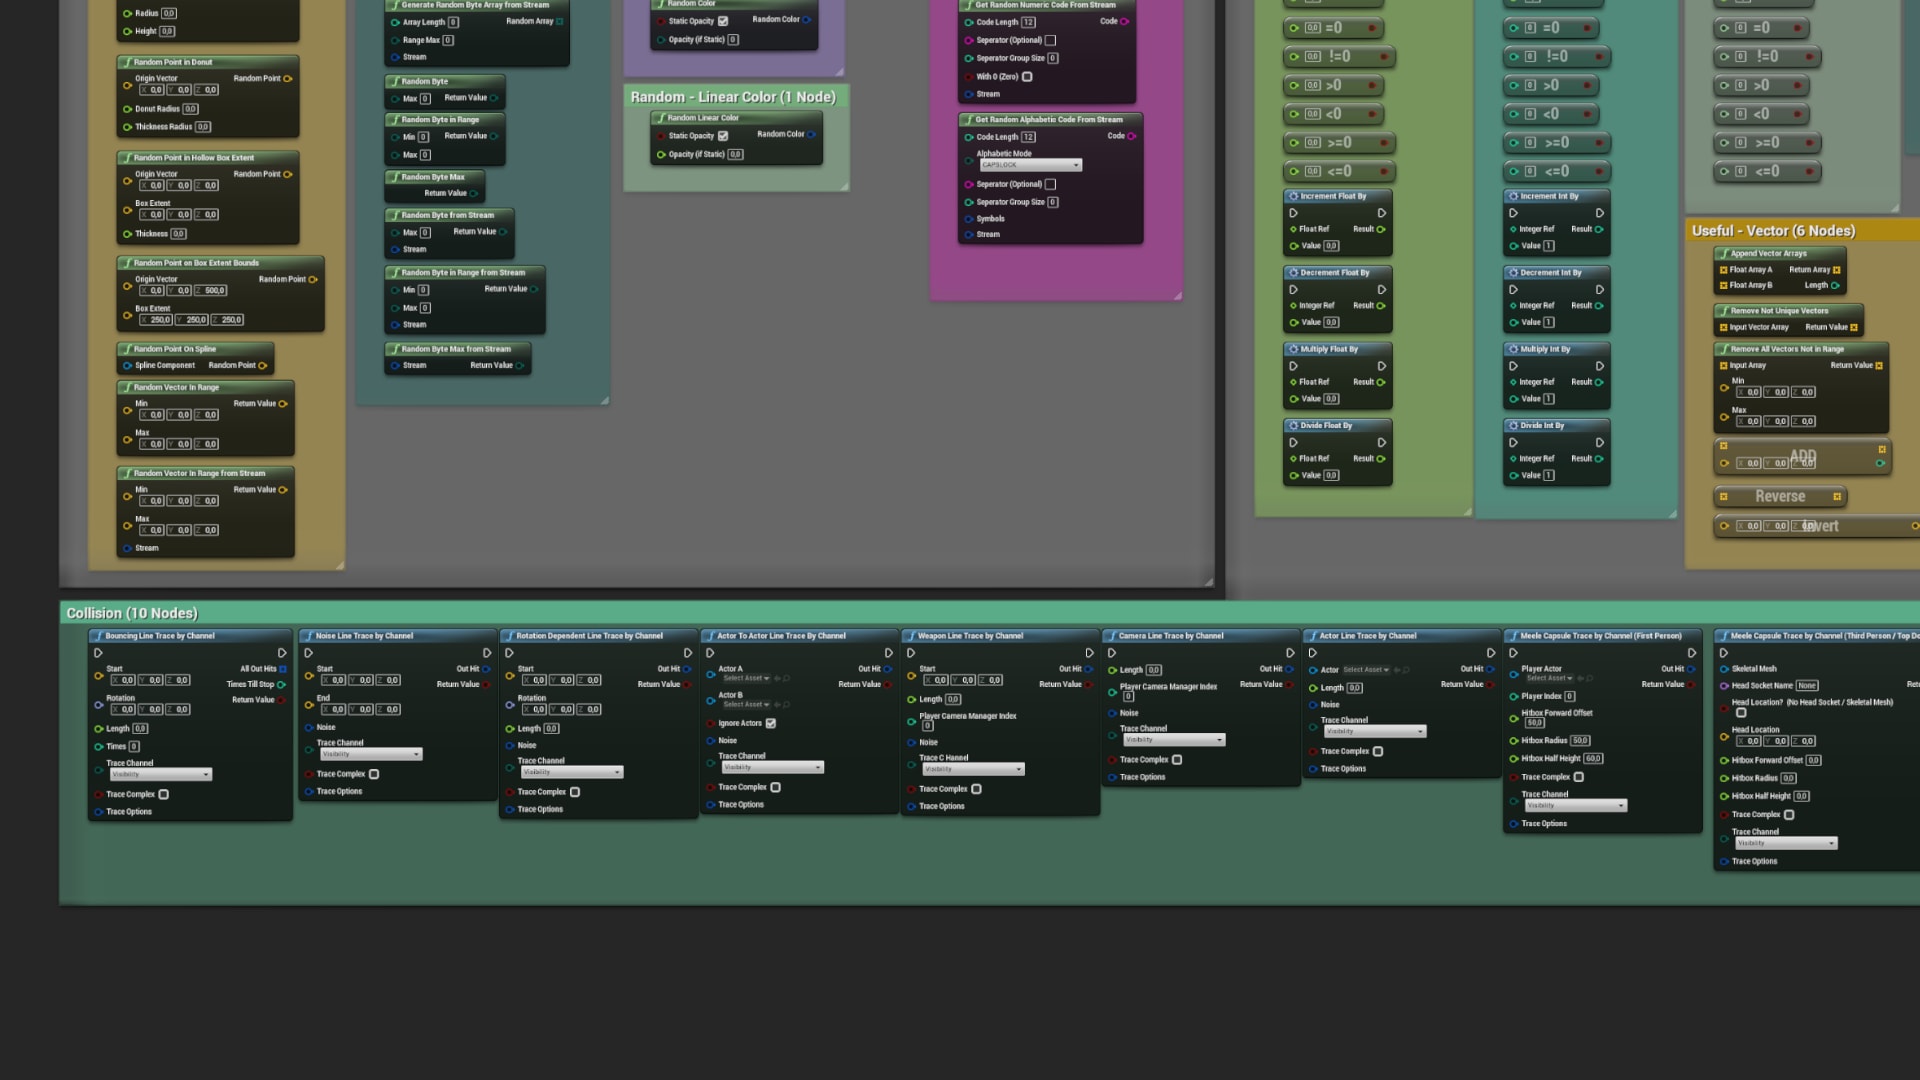
Task: Click the ADD node in the Vector section
Action: pyautogui.click(x=1802, y=455)
